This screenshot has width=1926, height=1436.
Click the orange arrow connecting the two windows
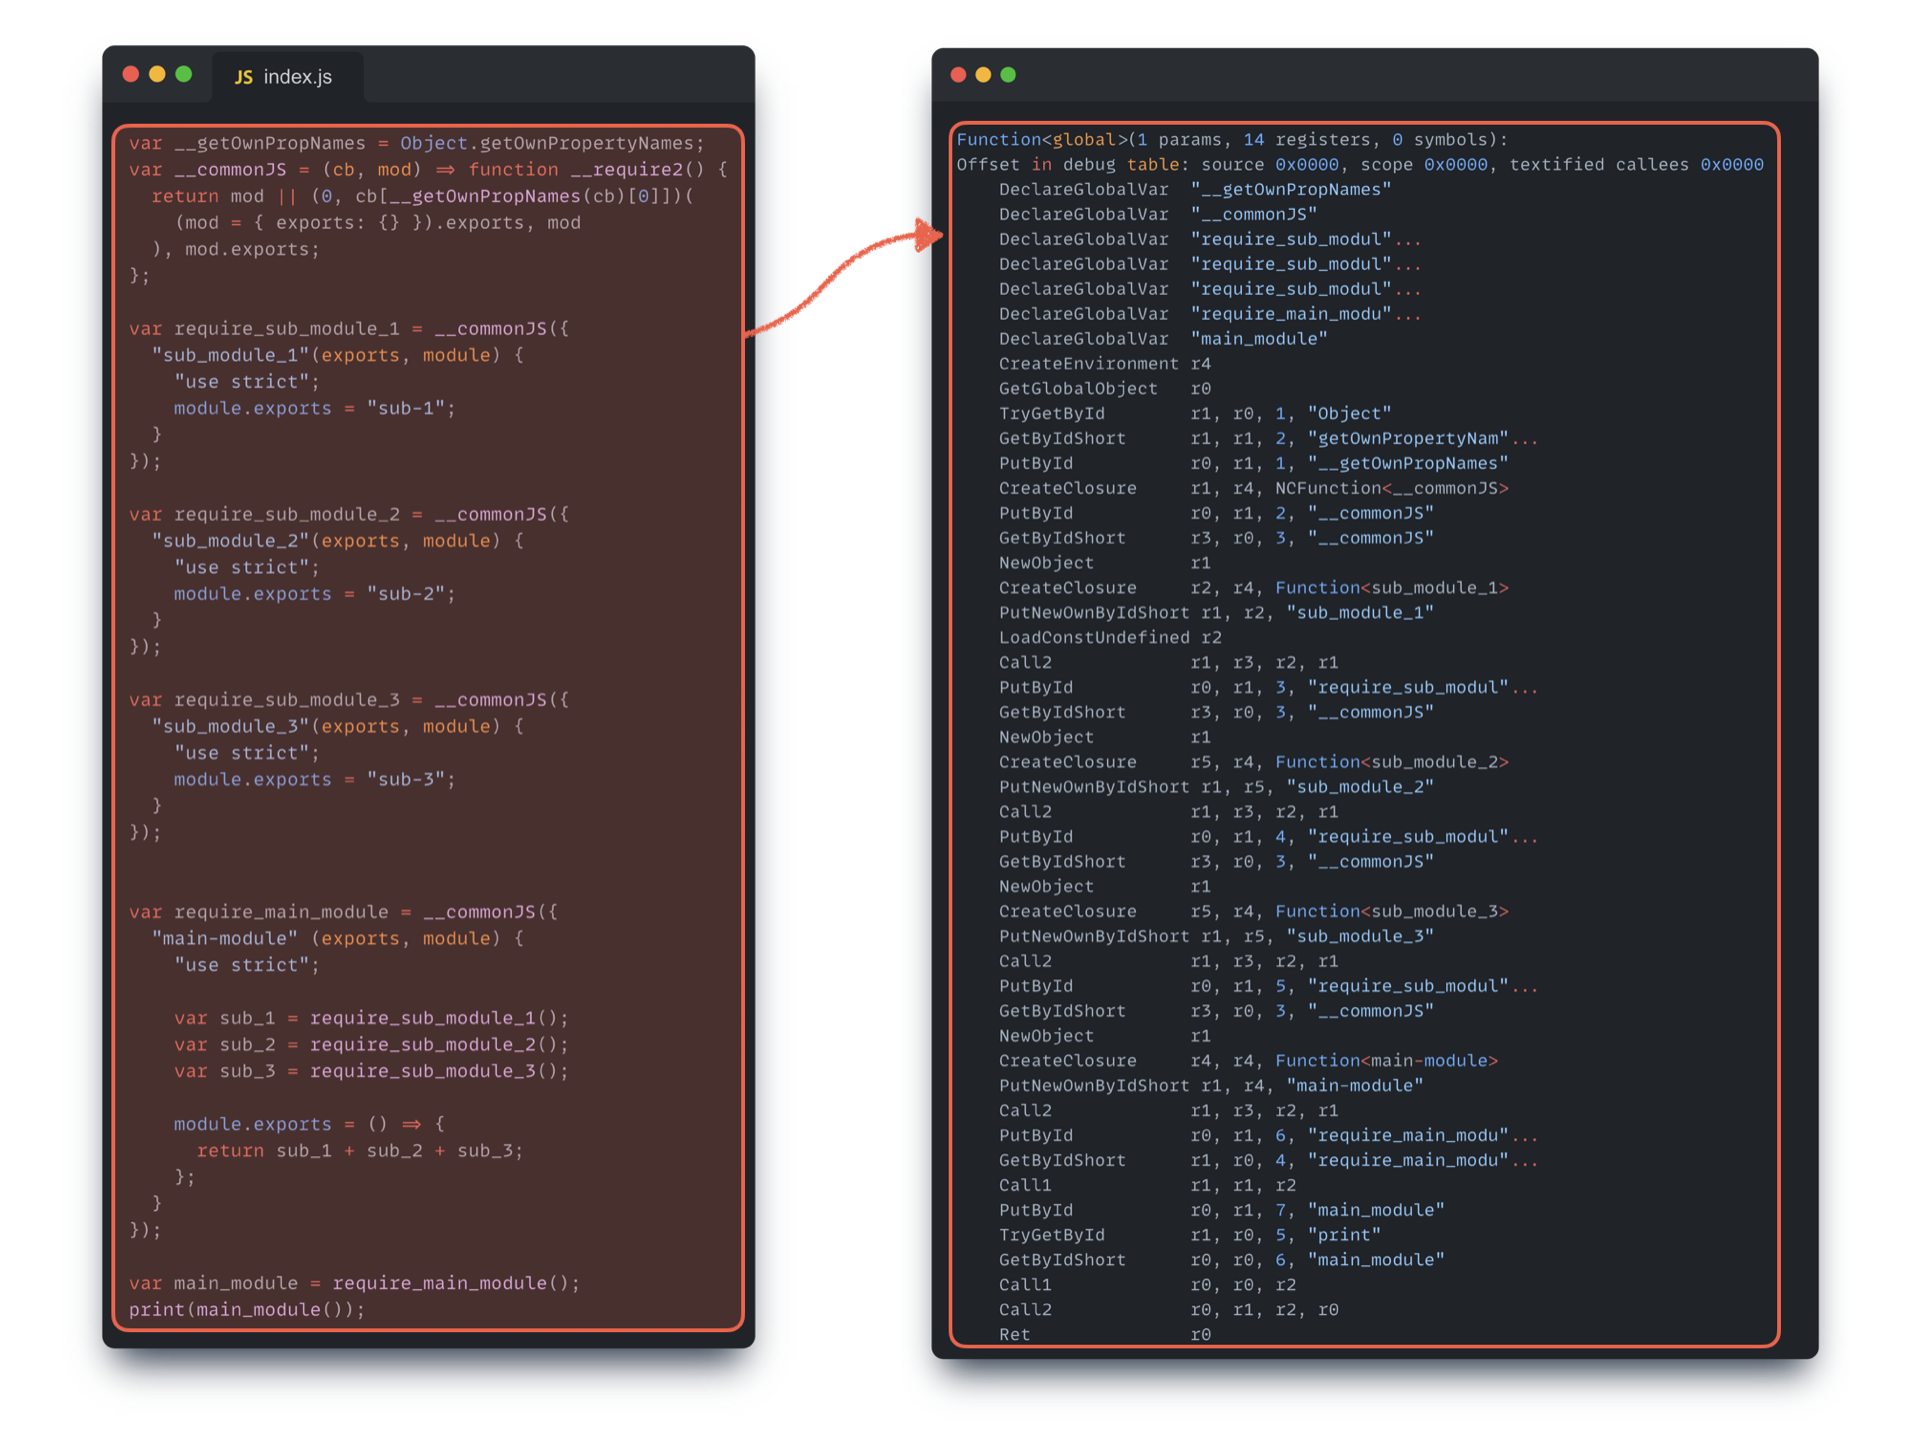coord(845,283)
